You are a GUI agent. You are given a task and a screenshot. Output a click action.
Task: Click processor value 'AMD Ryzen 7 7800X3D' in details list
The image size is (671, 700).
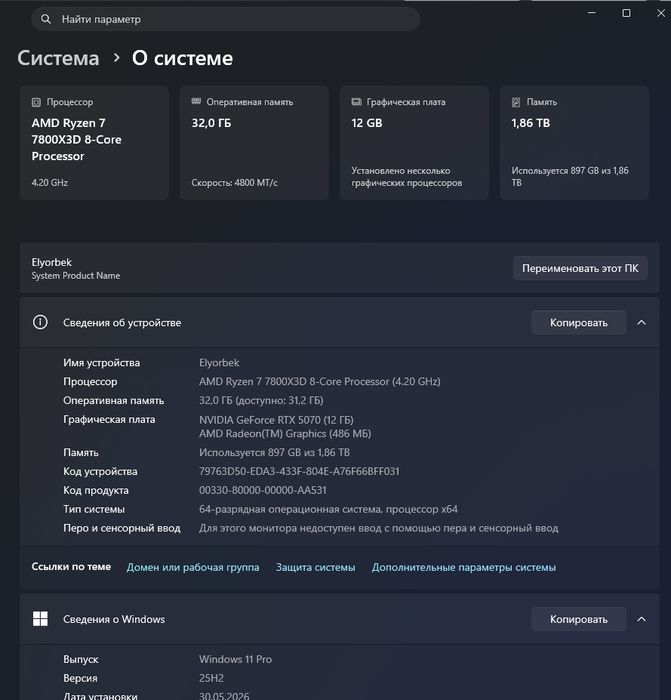(x=320, y=381)
